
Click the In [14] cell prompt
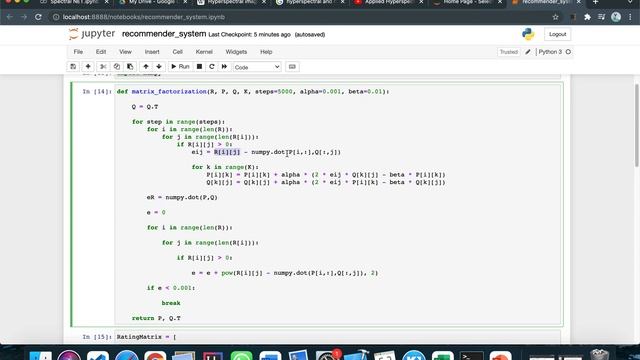pyautogui.click(x=97, y=92)
